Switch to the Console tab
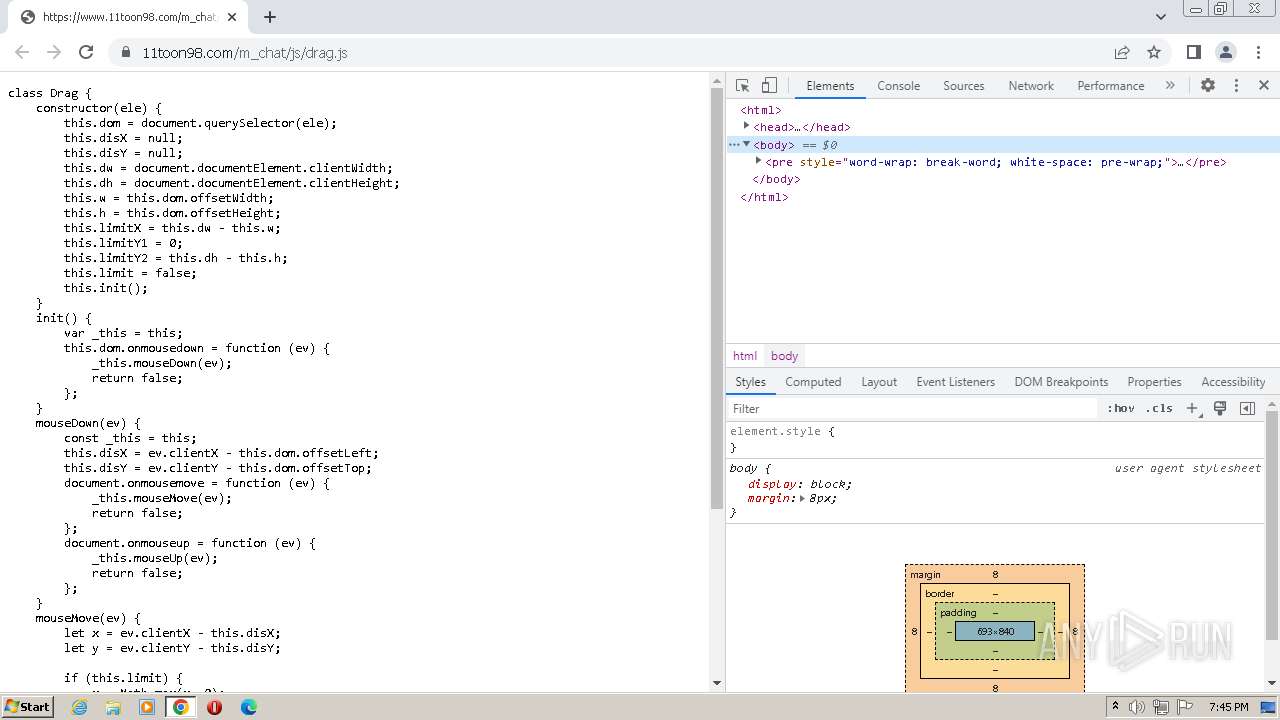 (x=898, y=86)
